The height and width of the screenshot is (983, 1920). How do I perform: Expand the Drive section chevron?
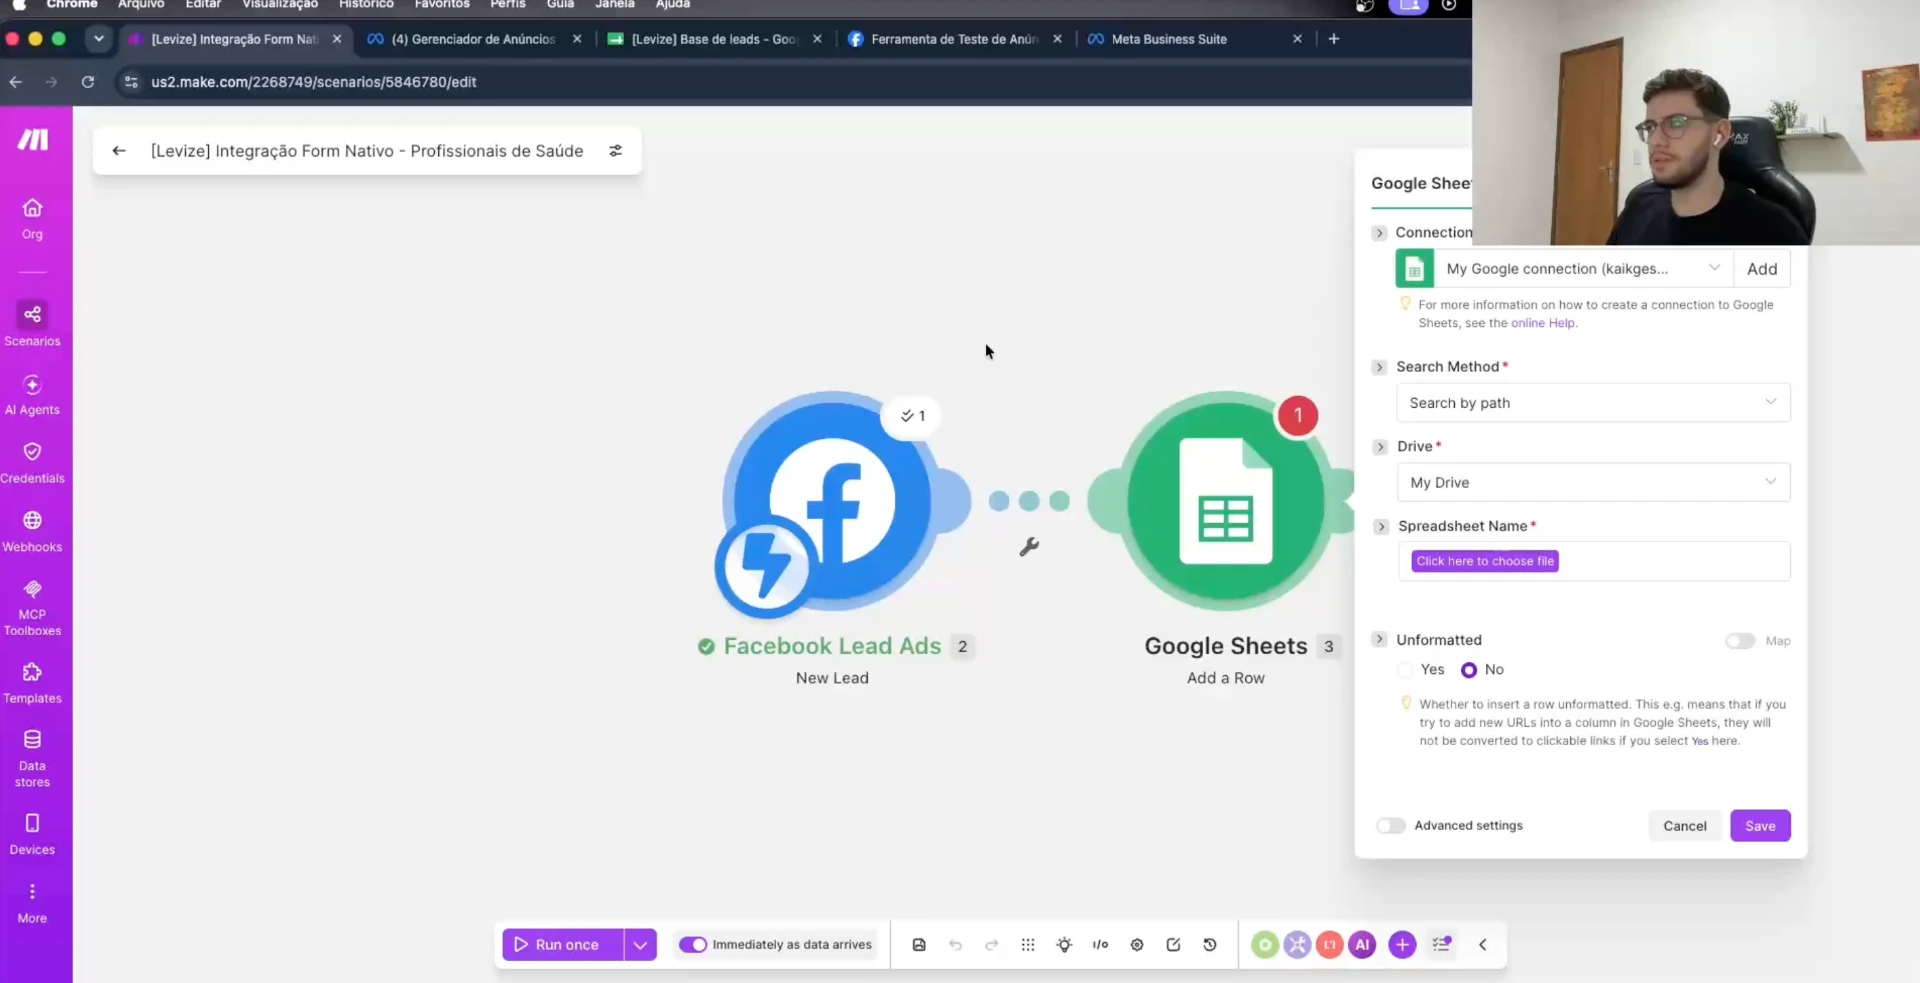pyautogui.click(x=1380, y=447)
